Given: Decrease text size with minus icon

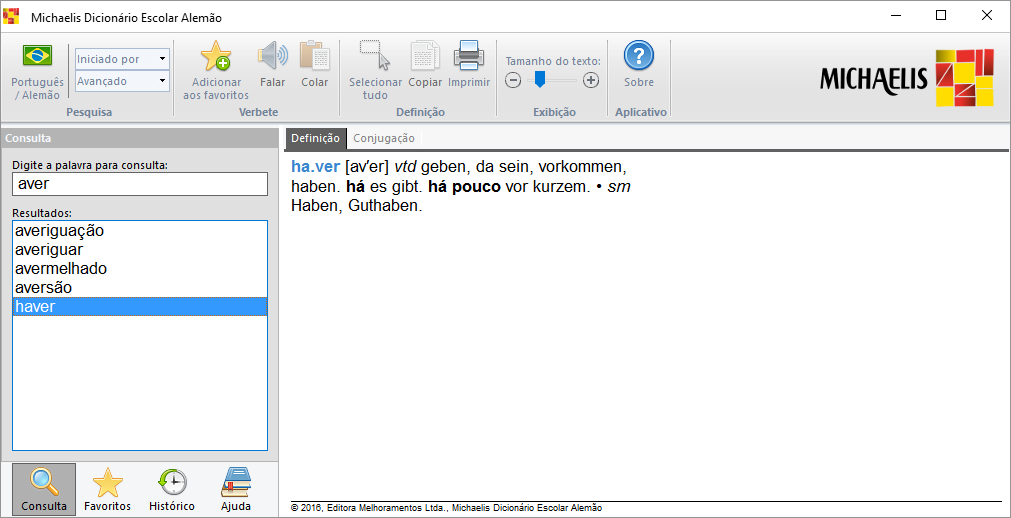Looking at the screenshot, I should point(513,81).
